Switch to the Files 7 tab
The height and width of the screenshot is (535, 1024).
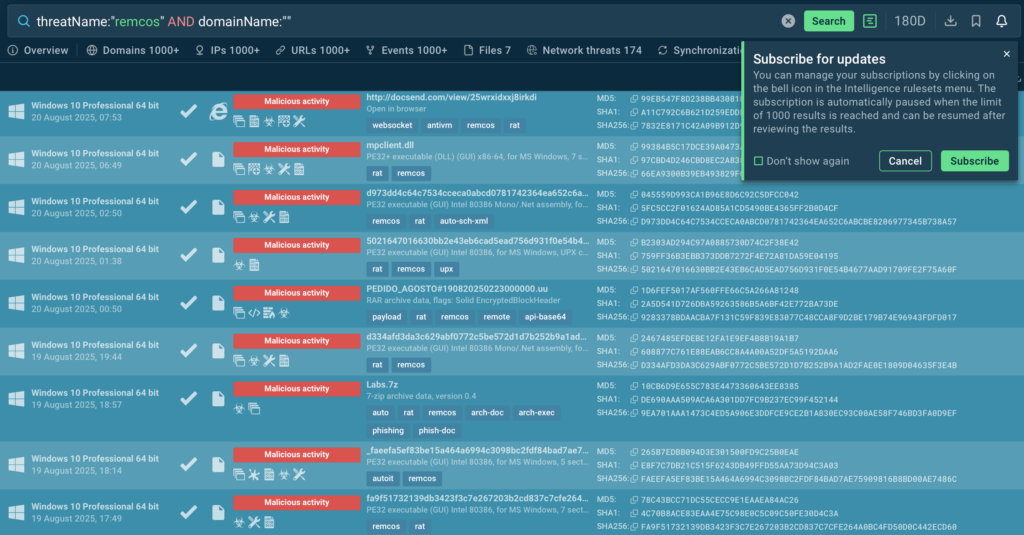pyautogui.click(x=487, y=50)
